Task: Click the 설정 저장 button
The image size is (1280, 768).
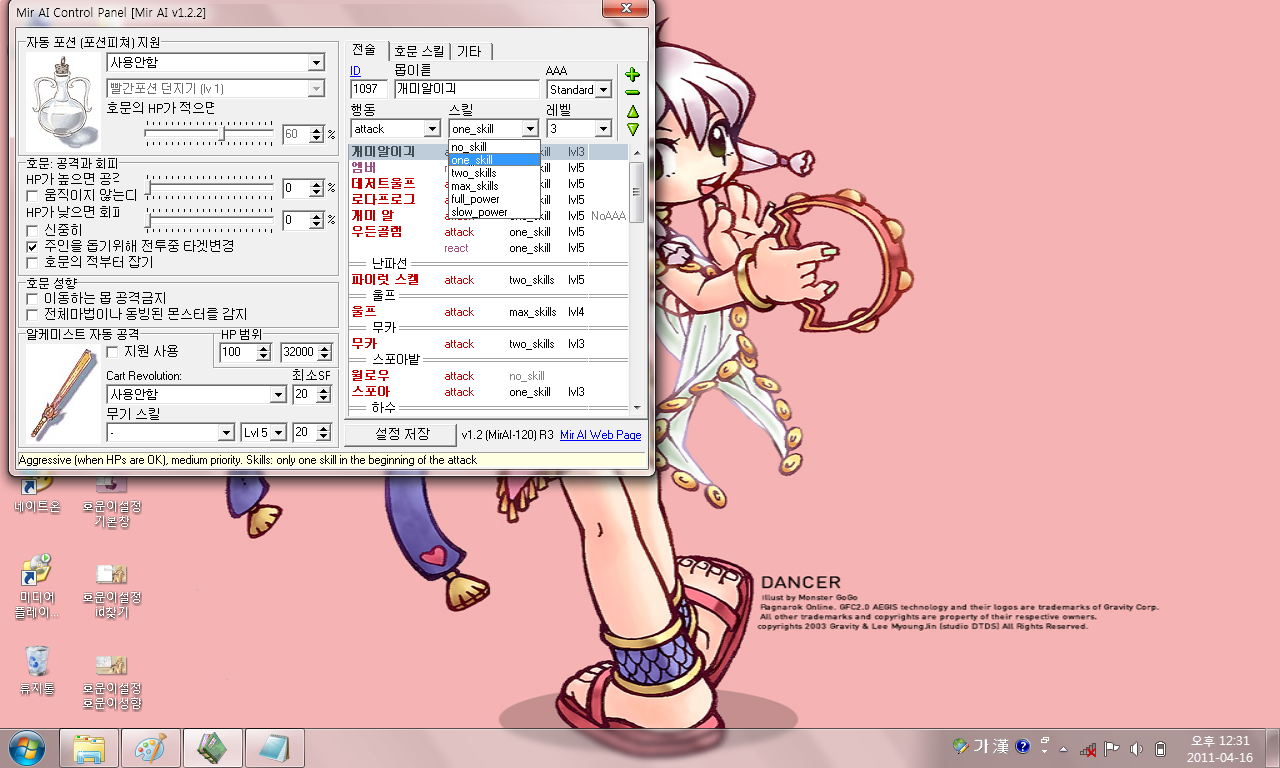Action: pos(400,434)
